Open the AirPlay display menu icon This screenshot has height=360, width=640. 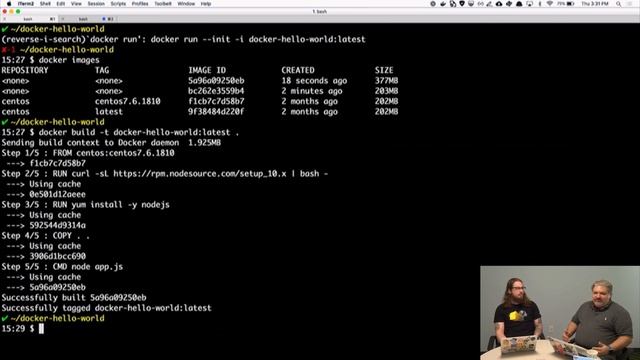coord(529,4)
